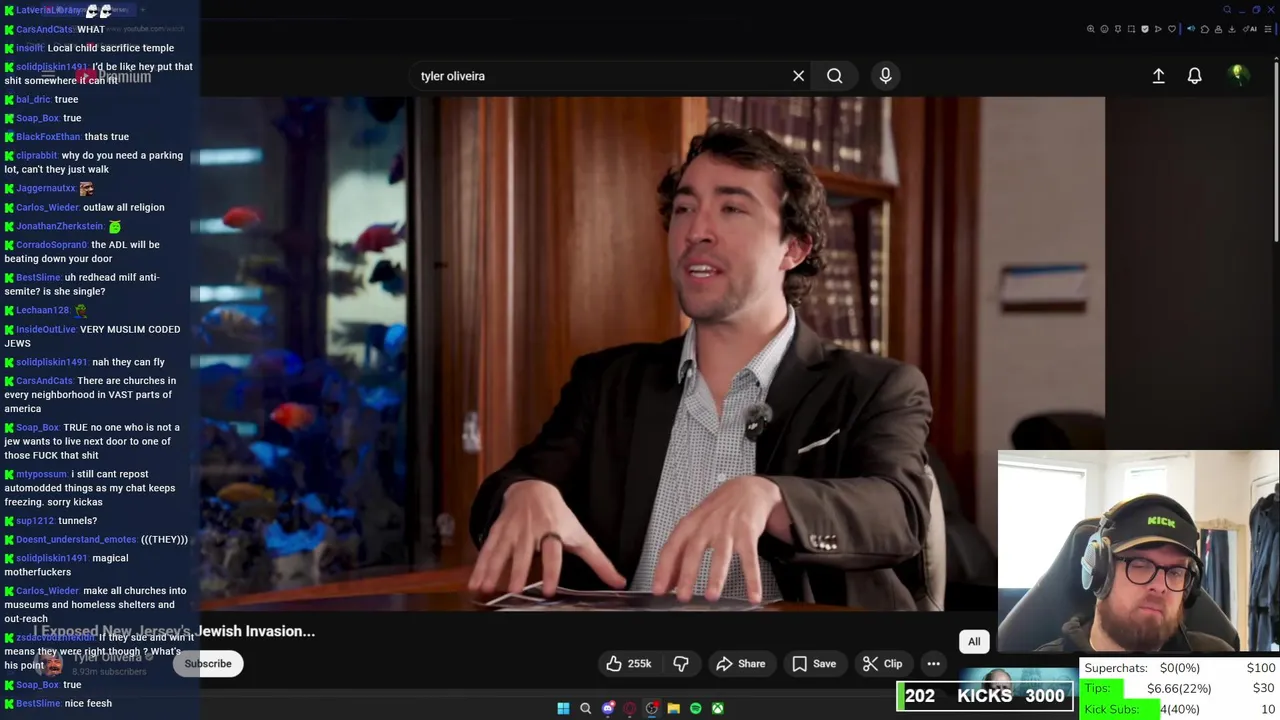Click chat username 'Lechaan128'

pos(42,310)
